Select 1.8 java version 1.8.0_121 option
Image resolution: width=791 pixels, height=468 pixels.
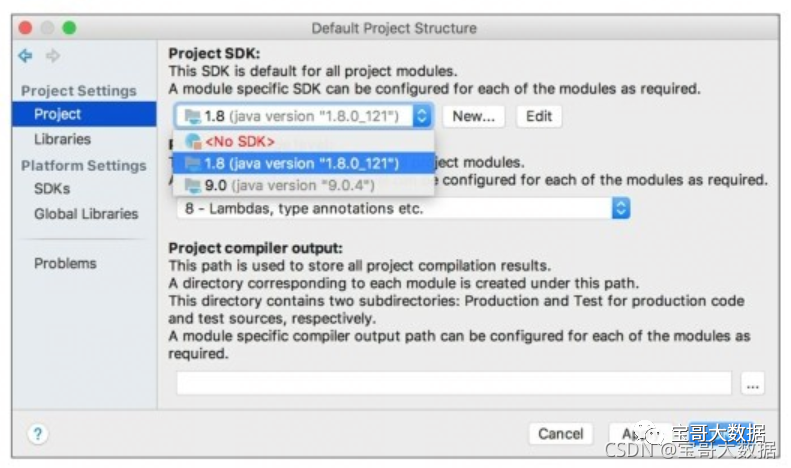point(304,163)
